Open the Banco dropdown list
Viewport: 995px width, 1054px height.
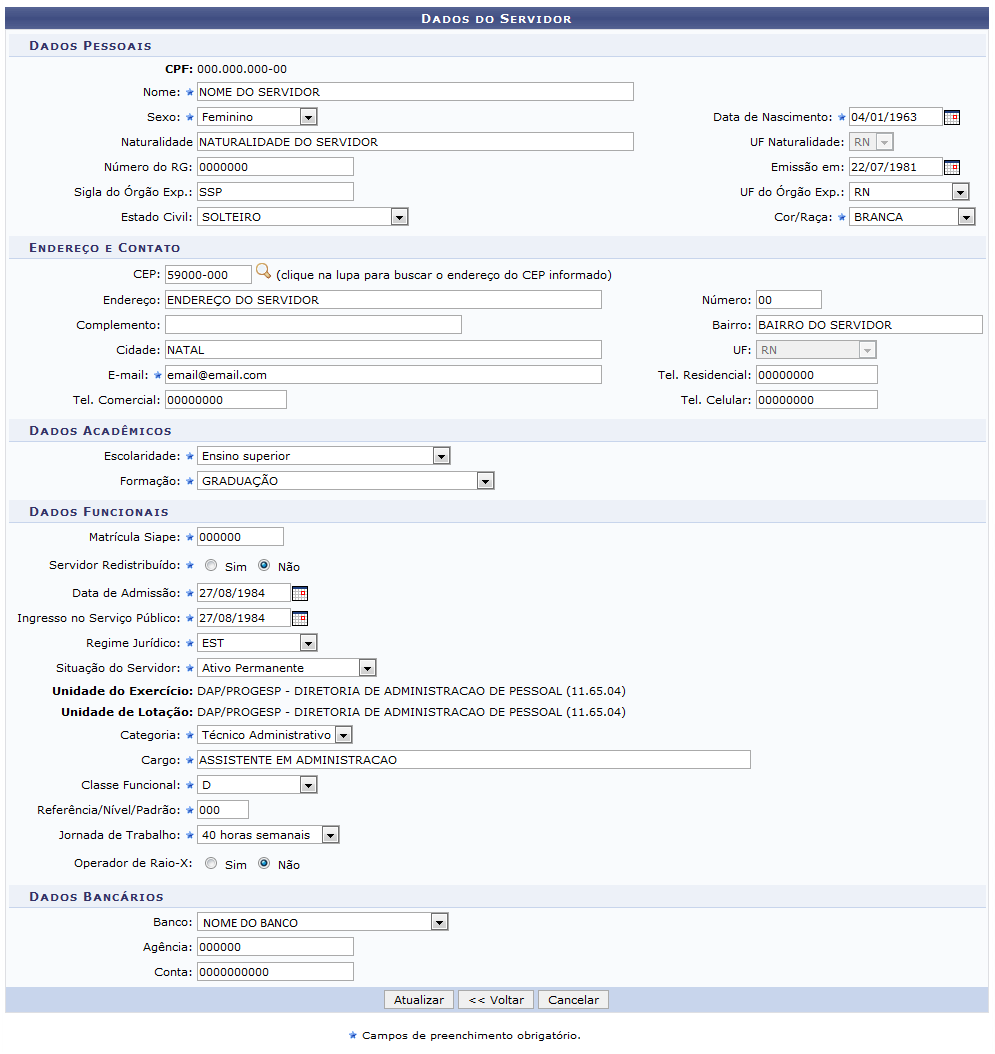(x=323, y=922)
